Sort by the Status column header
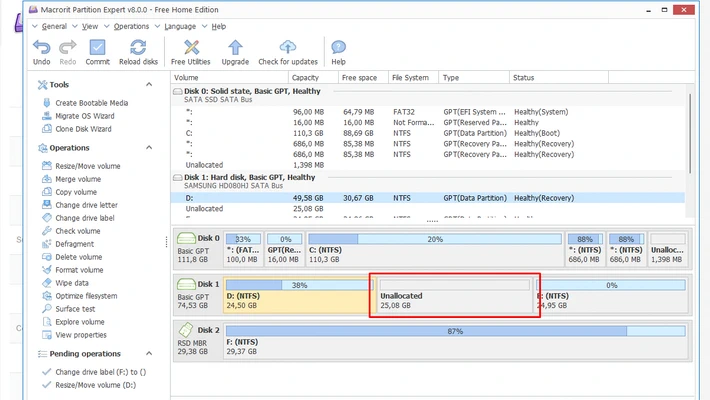710x400 pixels. tap(559, 77)
